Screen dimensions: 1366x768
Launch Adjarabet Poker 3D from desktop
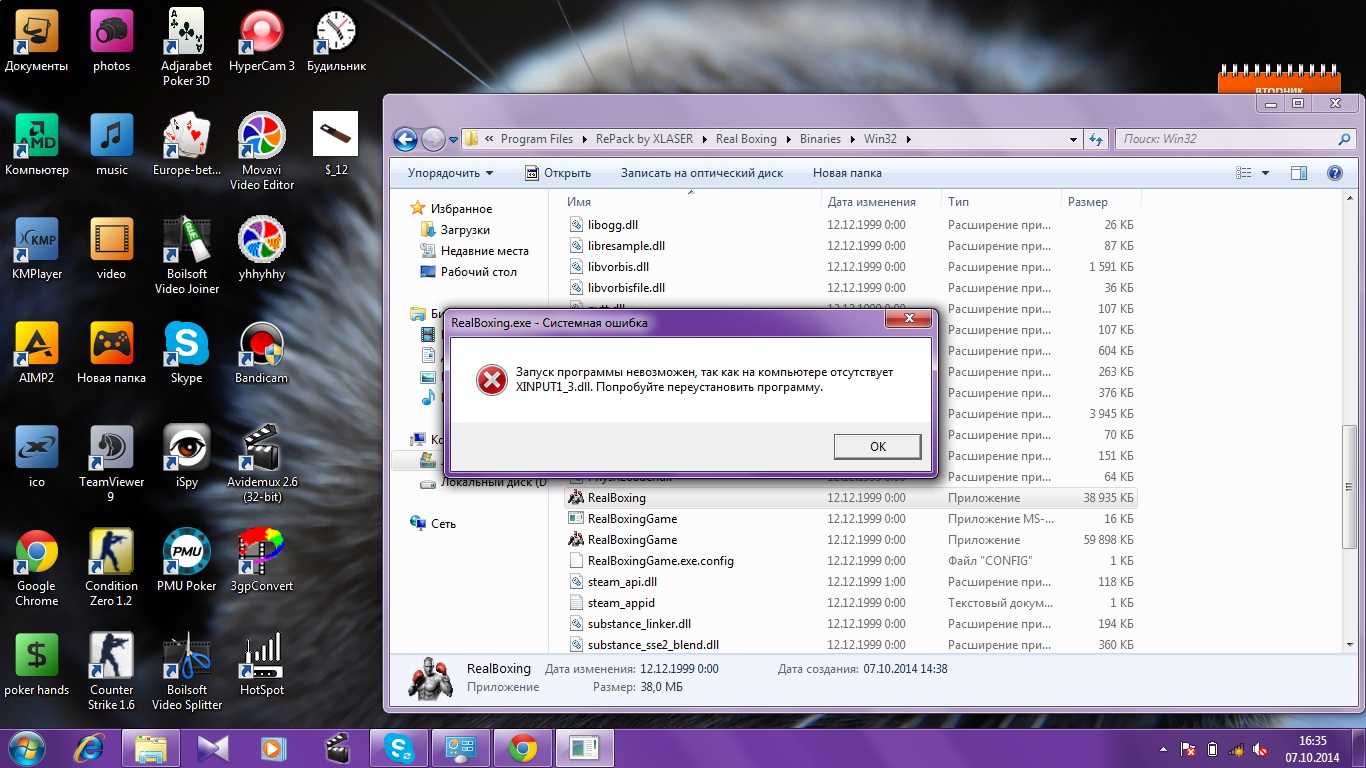coord(186,47)
